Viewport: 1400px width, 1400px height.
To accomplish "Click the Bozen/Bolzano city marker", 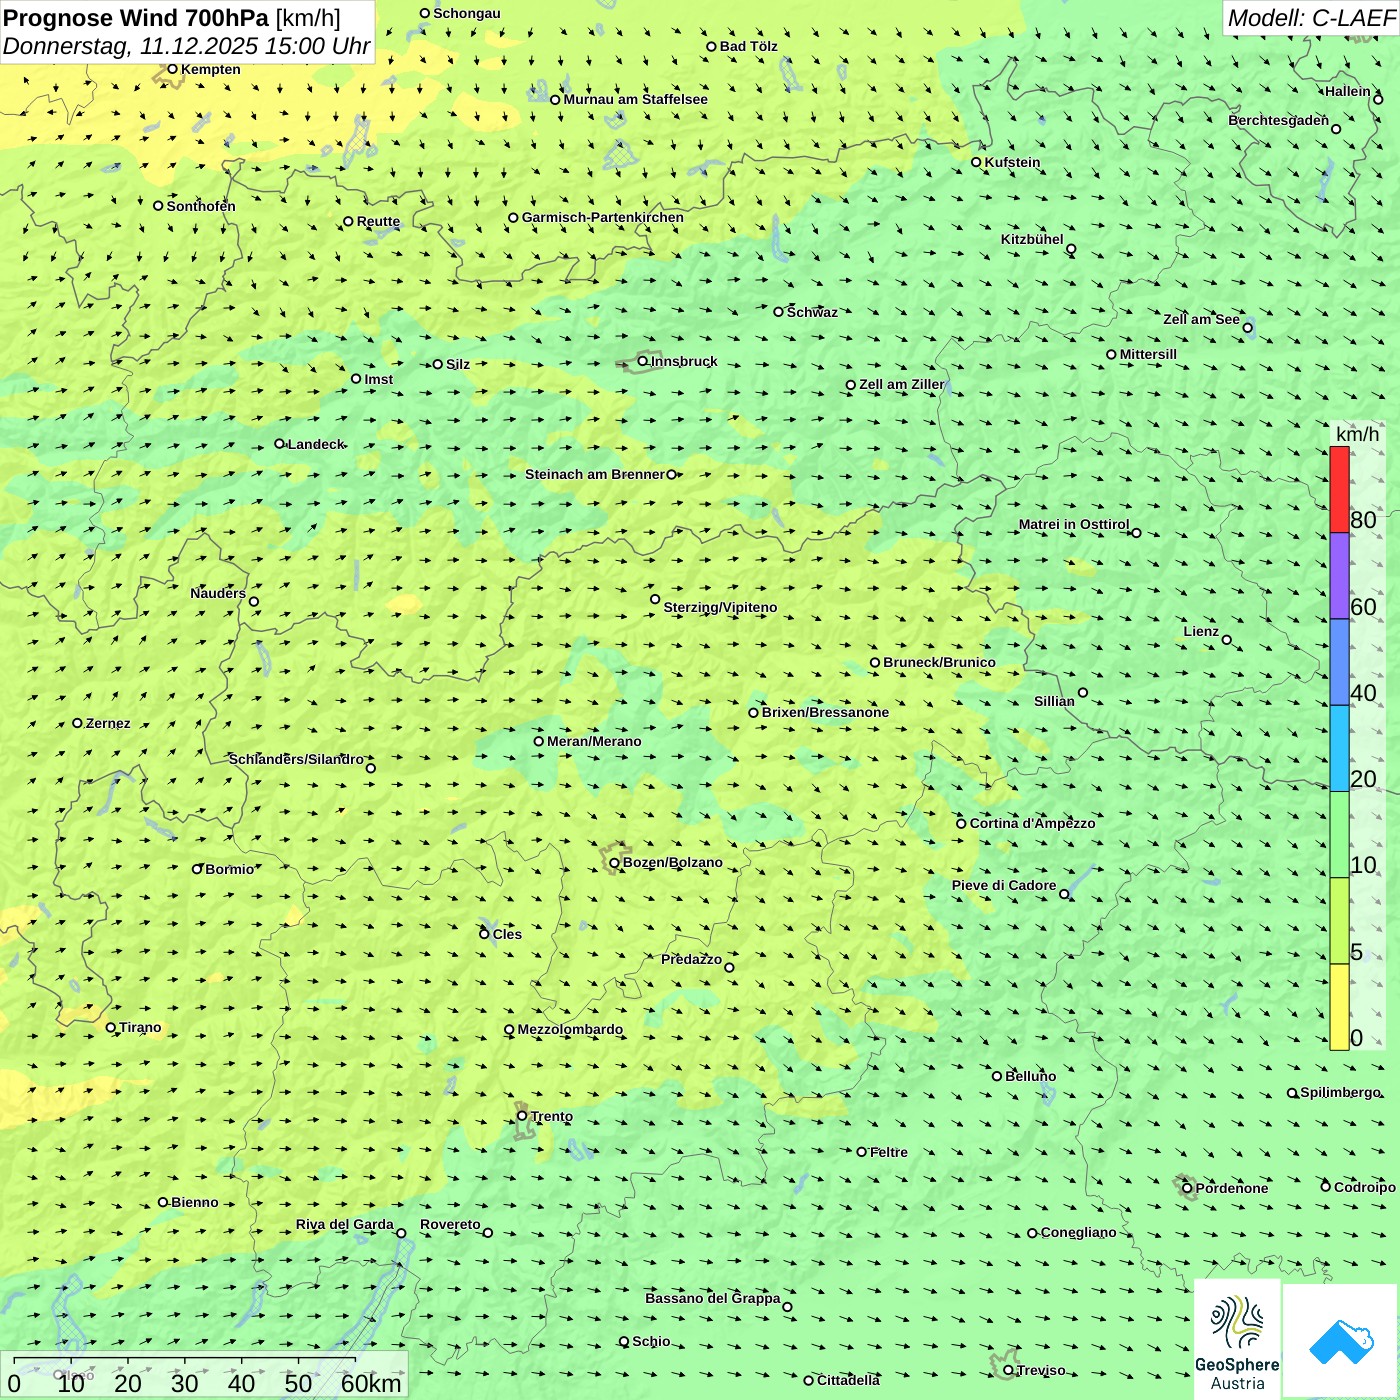I will point(615,863).
